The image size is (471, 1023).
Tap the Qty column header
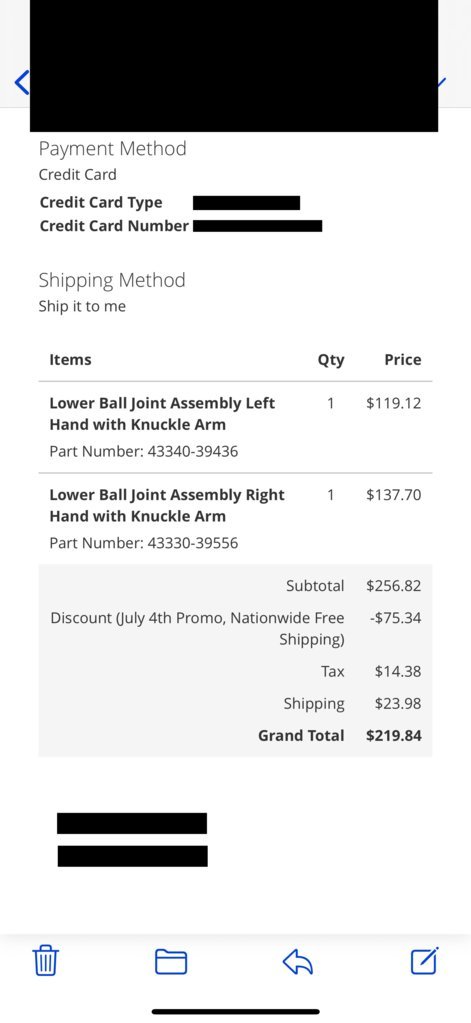(331, 360)
